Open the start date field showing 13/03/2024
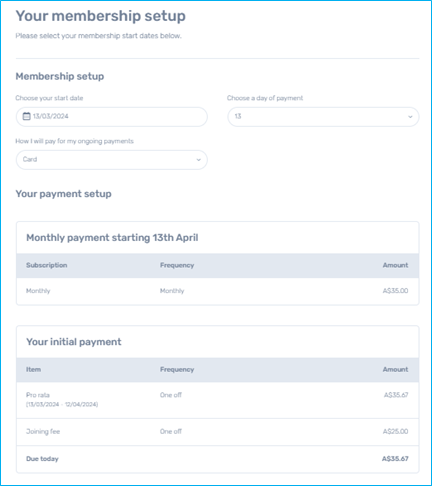The width and height of the screenshot is (432, 486). tap(112, 117)
